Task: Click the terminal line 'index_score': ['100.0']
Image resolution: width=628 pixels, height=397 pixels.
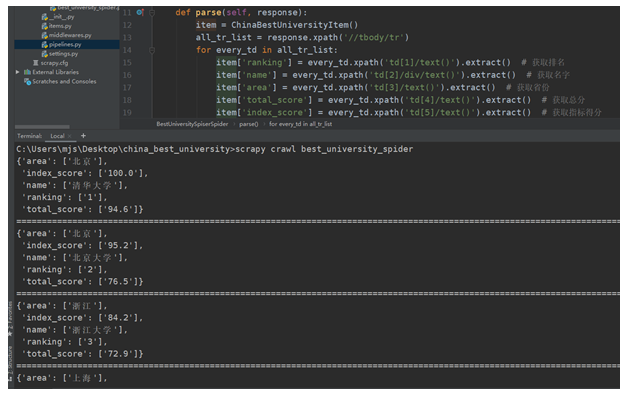Action: pyautogui.click(x=85, y=173)
